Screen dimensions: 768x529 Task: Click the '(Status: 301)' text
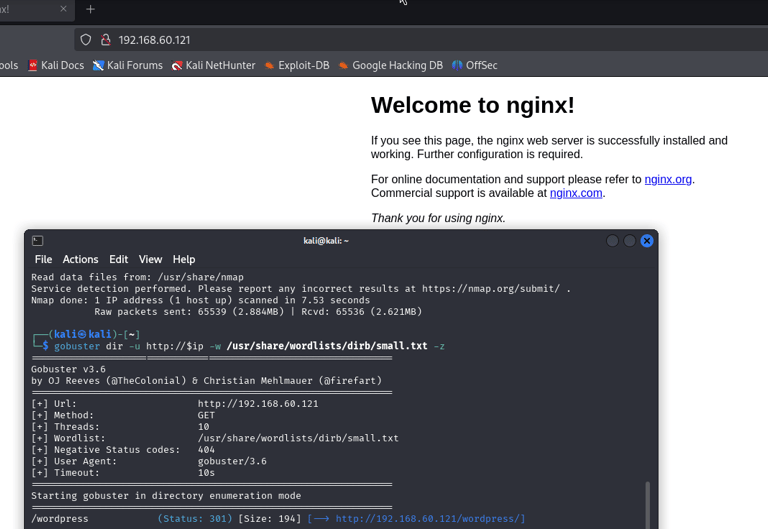point(195,518)
